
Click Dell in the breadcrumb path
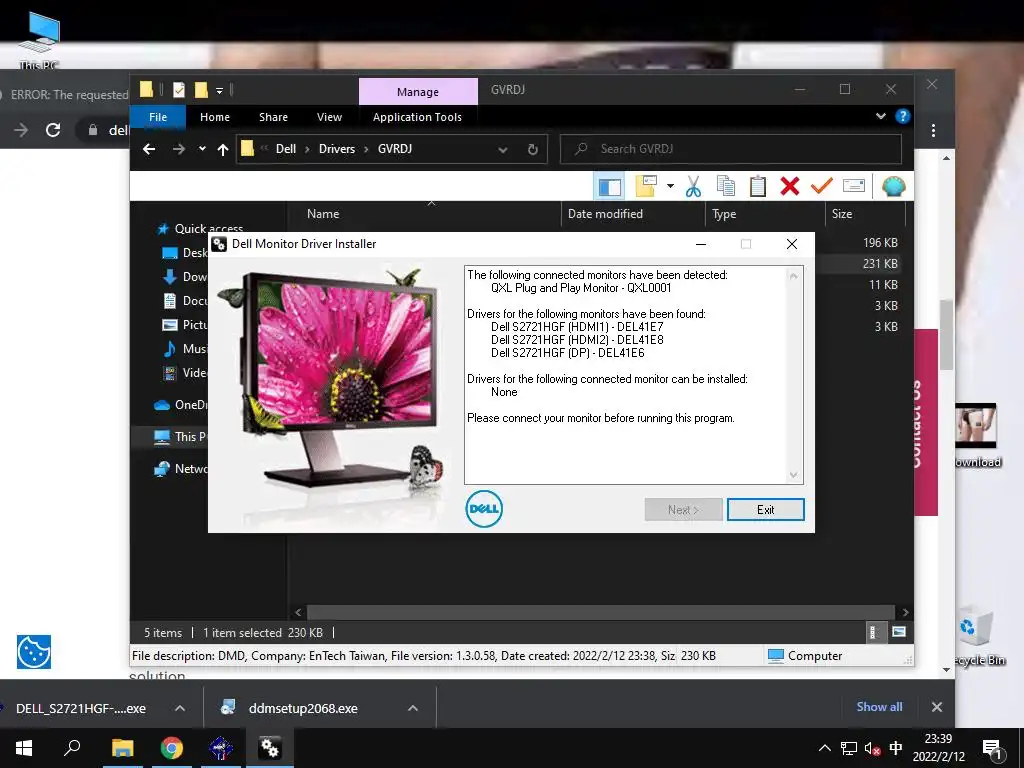coord(286,149)
